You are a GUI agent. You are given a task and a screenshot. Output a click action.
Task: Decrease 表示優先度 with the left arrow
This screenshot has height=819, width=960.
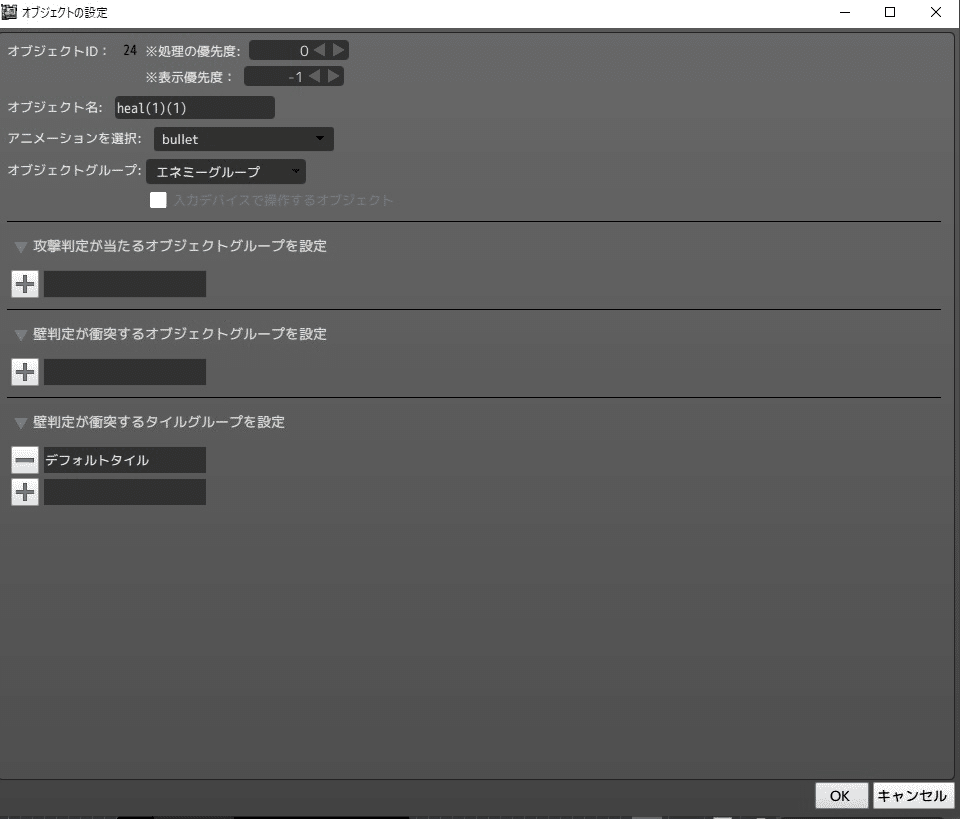[315, 76]
